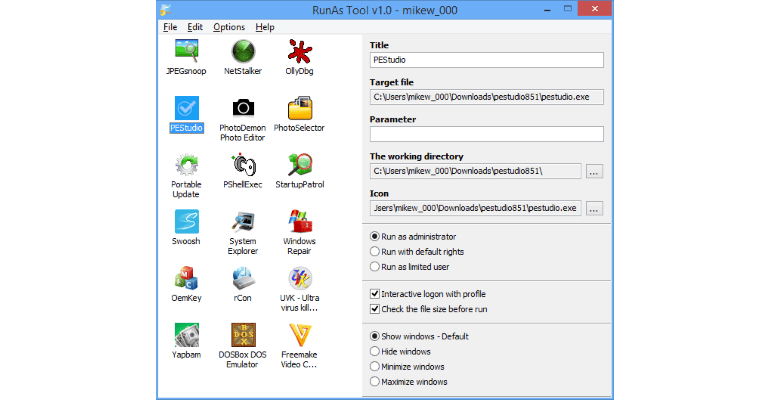Screen dimensions: 770x400
Task: Select the Swoosh application icon
Action: click(x=186, y=222)
